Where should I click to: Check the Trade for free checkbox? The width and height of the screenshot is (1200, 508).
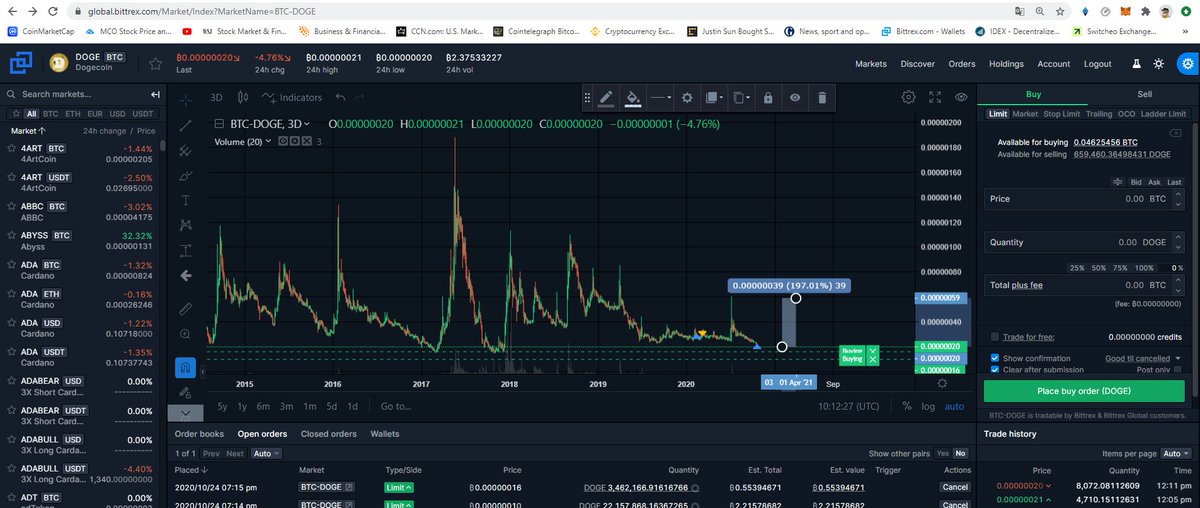coord(994,337)
